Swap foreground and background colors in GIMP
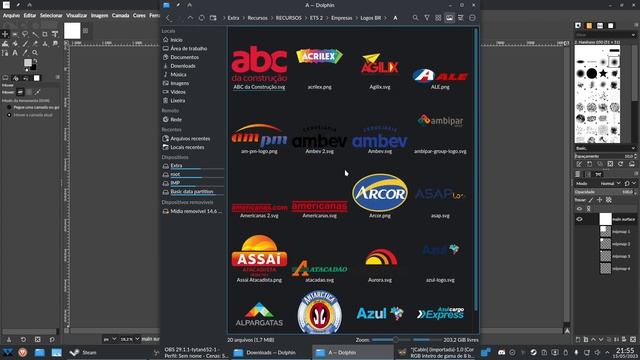Screen dimensions: 640x360 [x=35, y=60]
